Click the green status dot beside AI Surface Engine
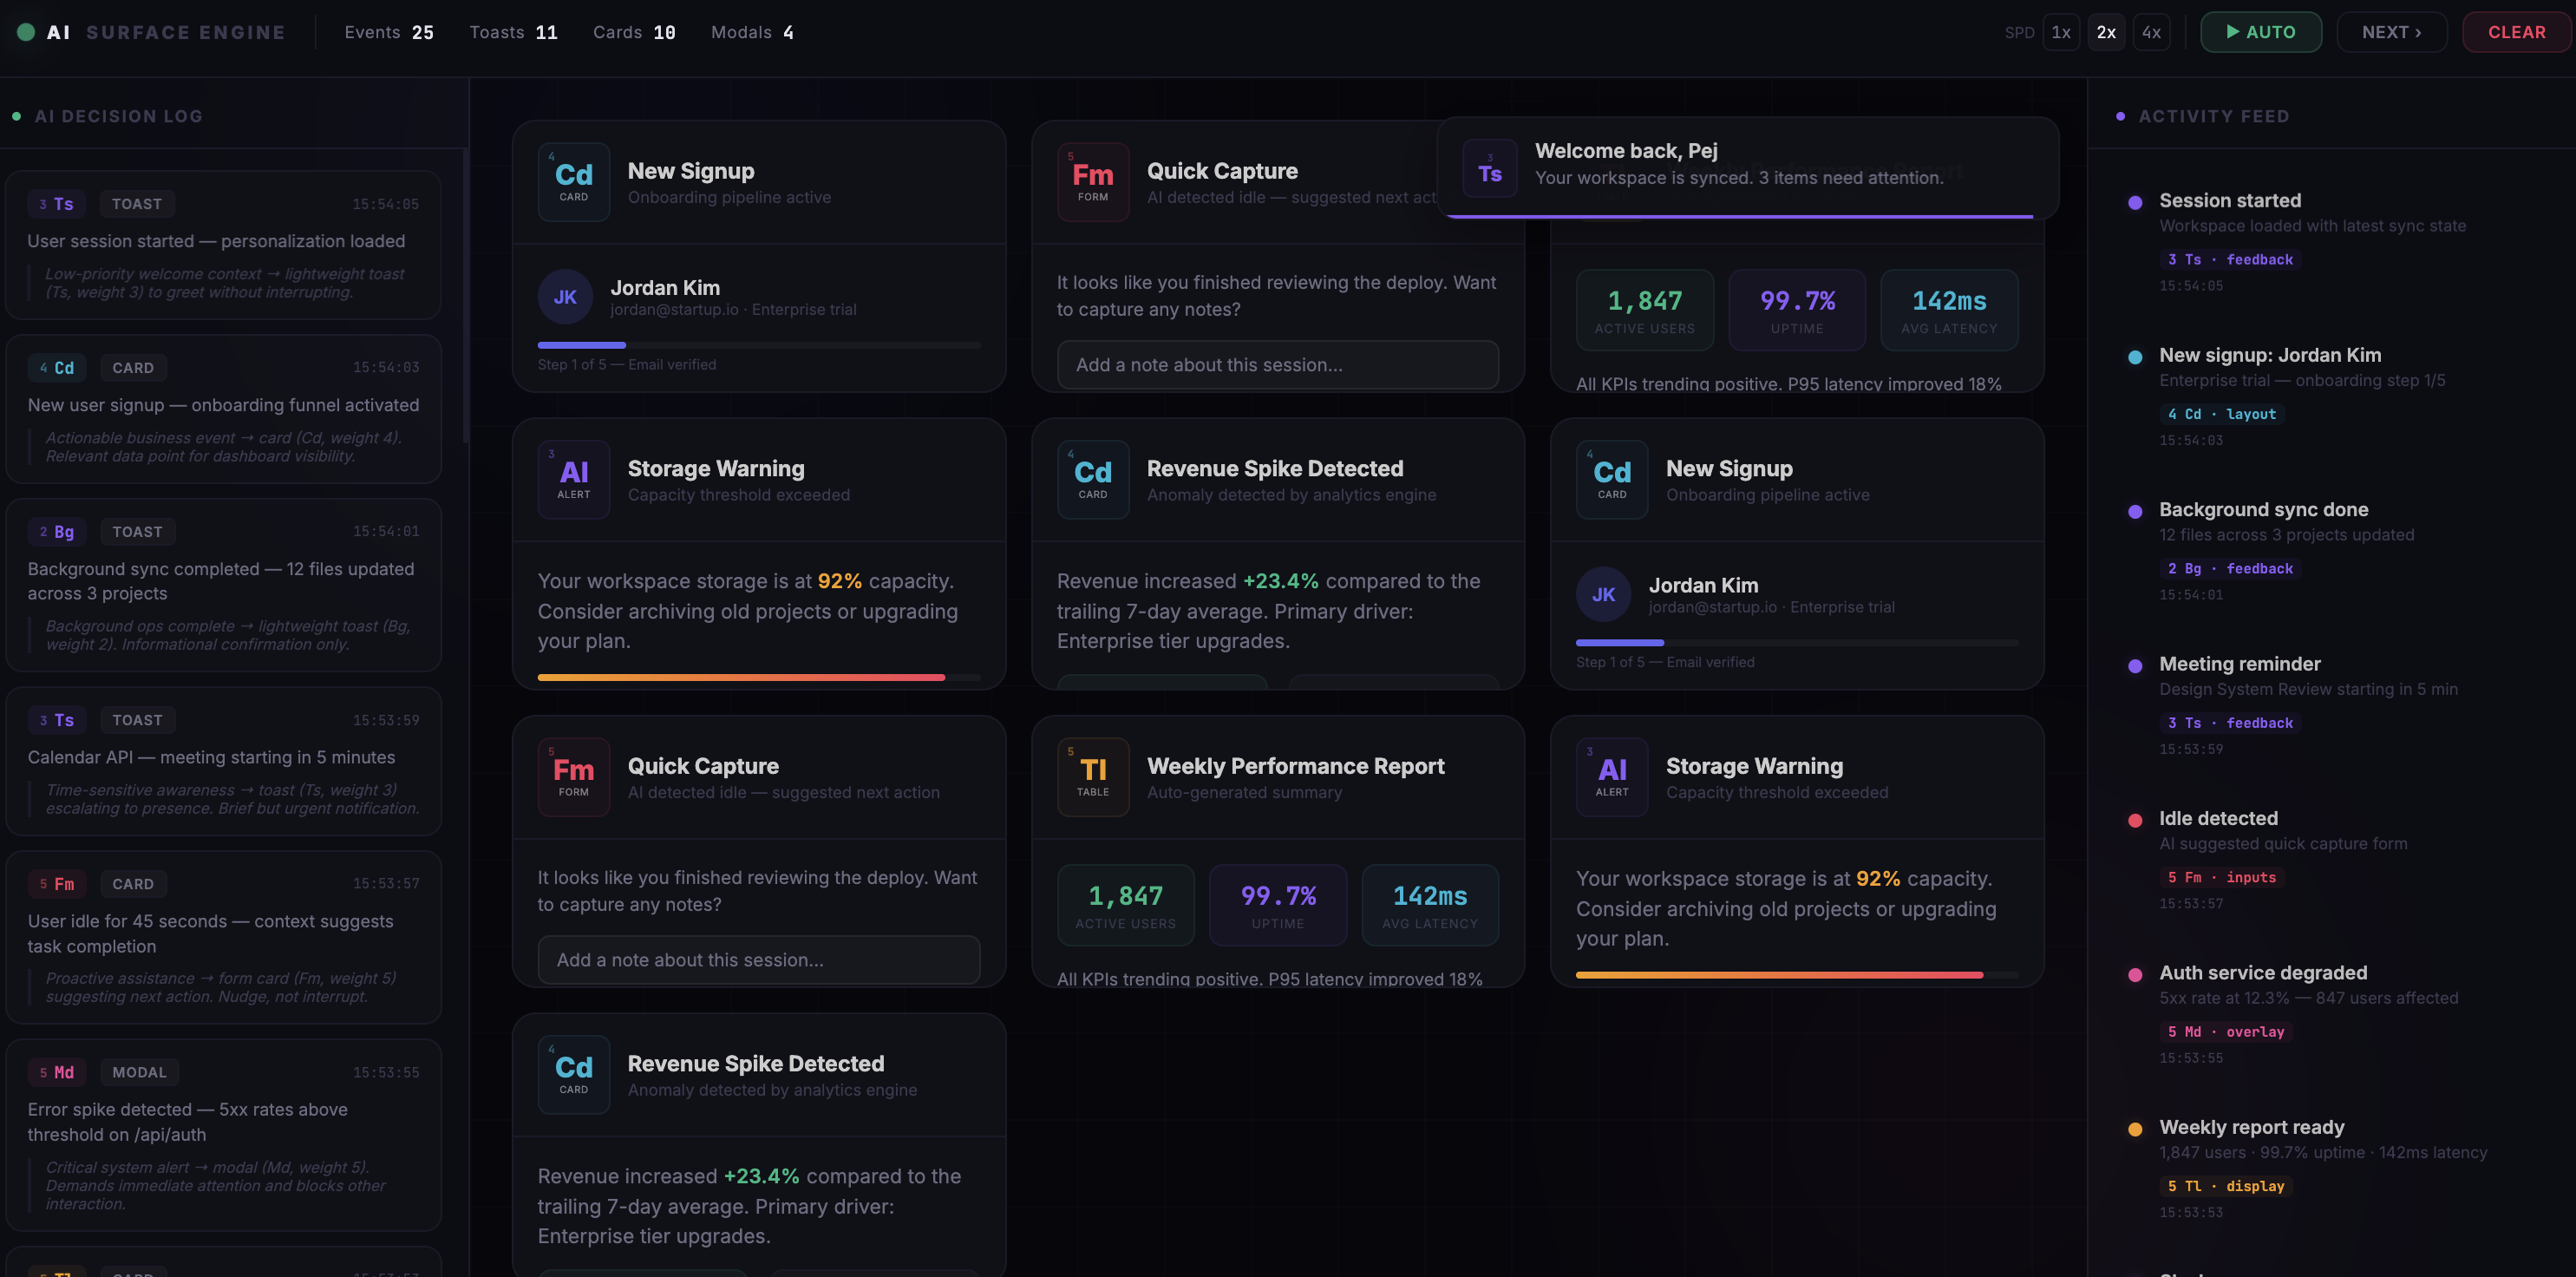The height and width of the screenshot is (1277, 2576). [26, 32]
